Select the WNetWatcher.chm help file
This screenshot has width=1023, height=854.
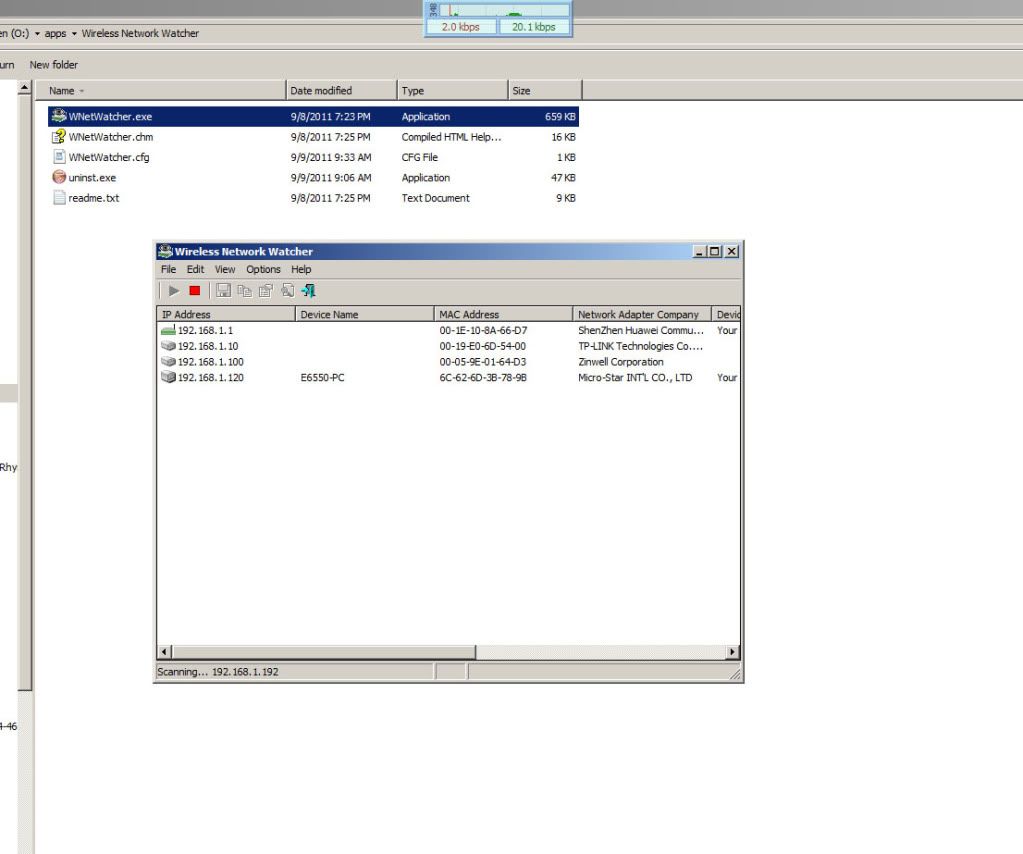[110, 137]
